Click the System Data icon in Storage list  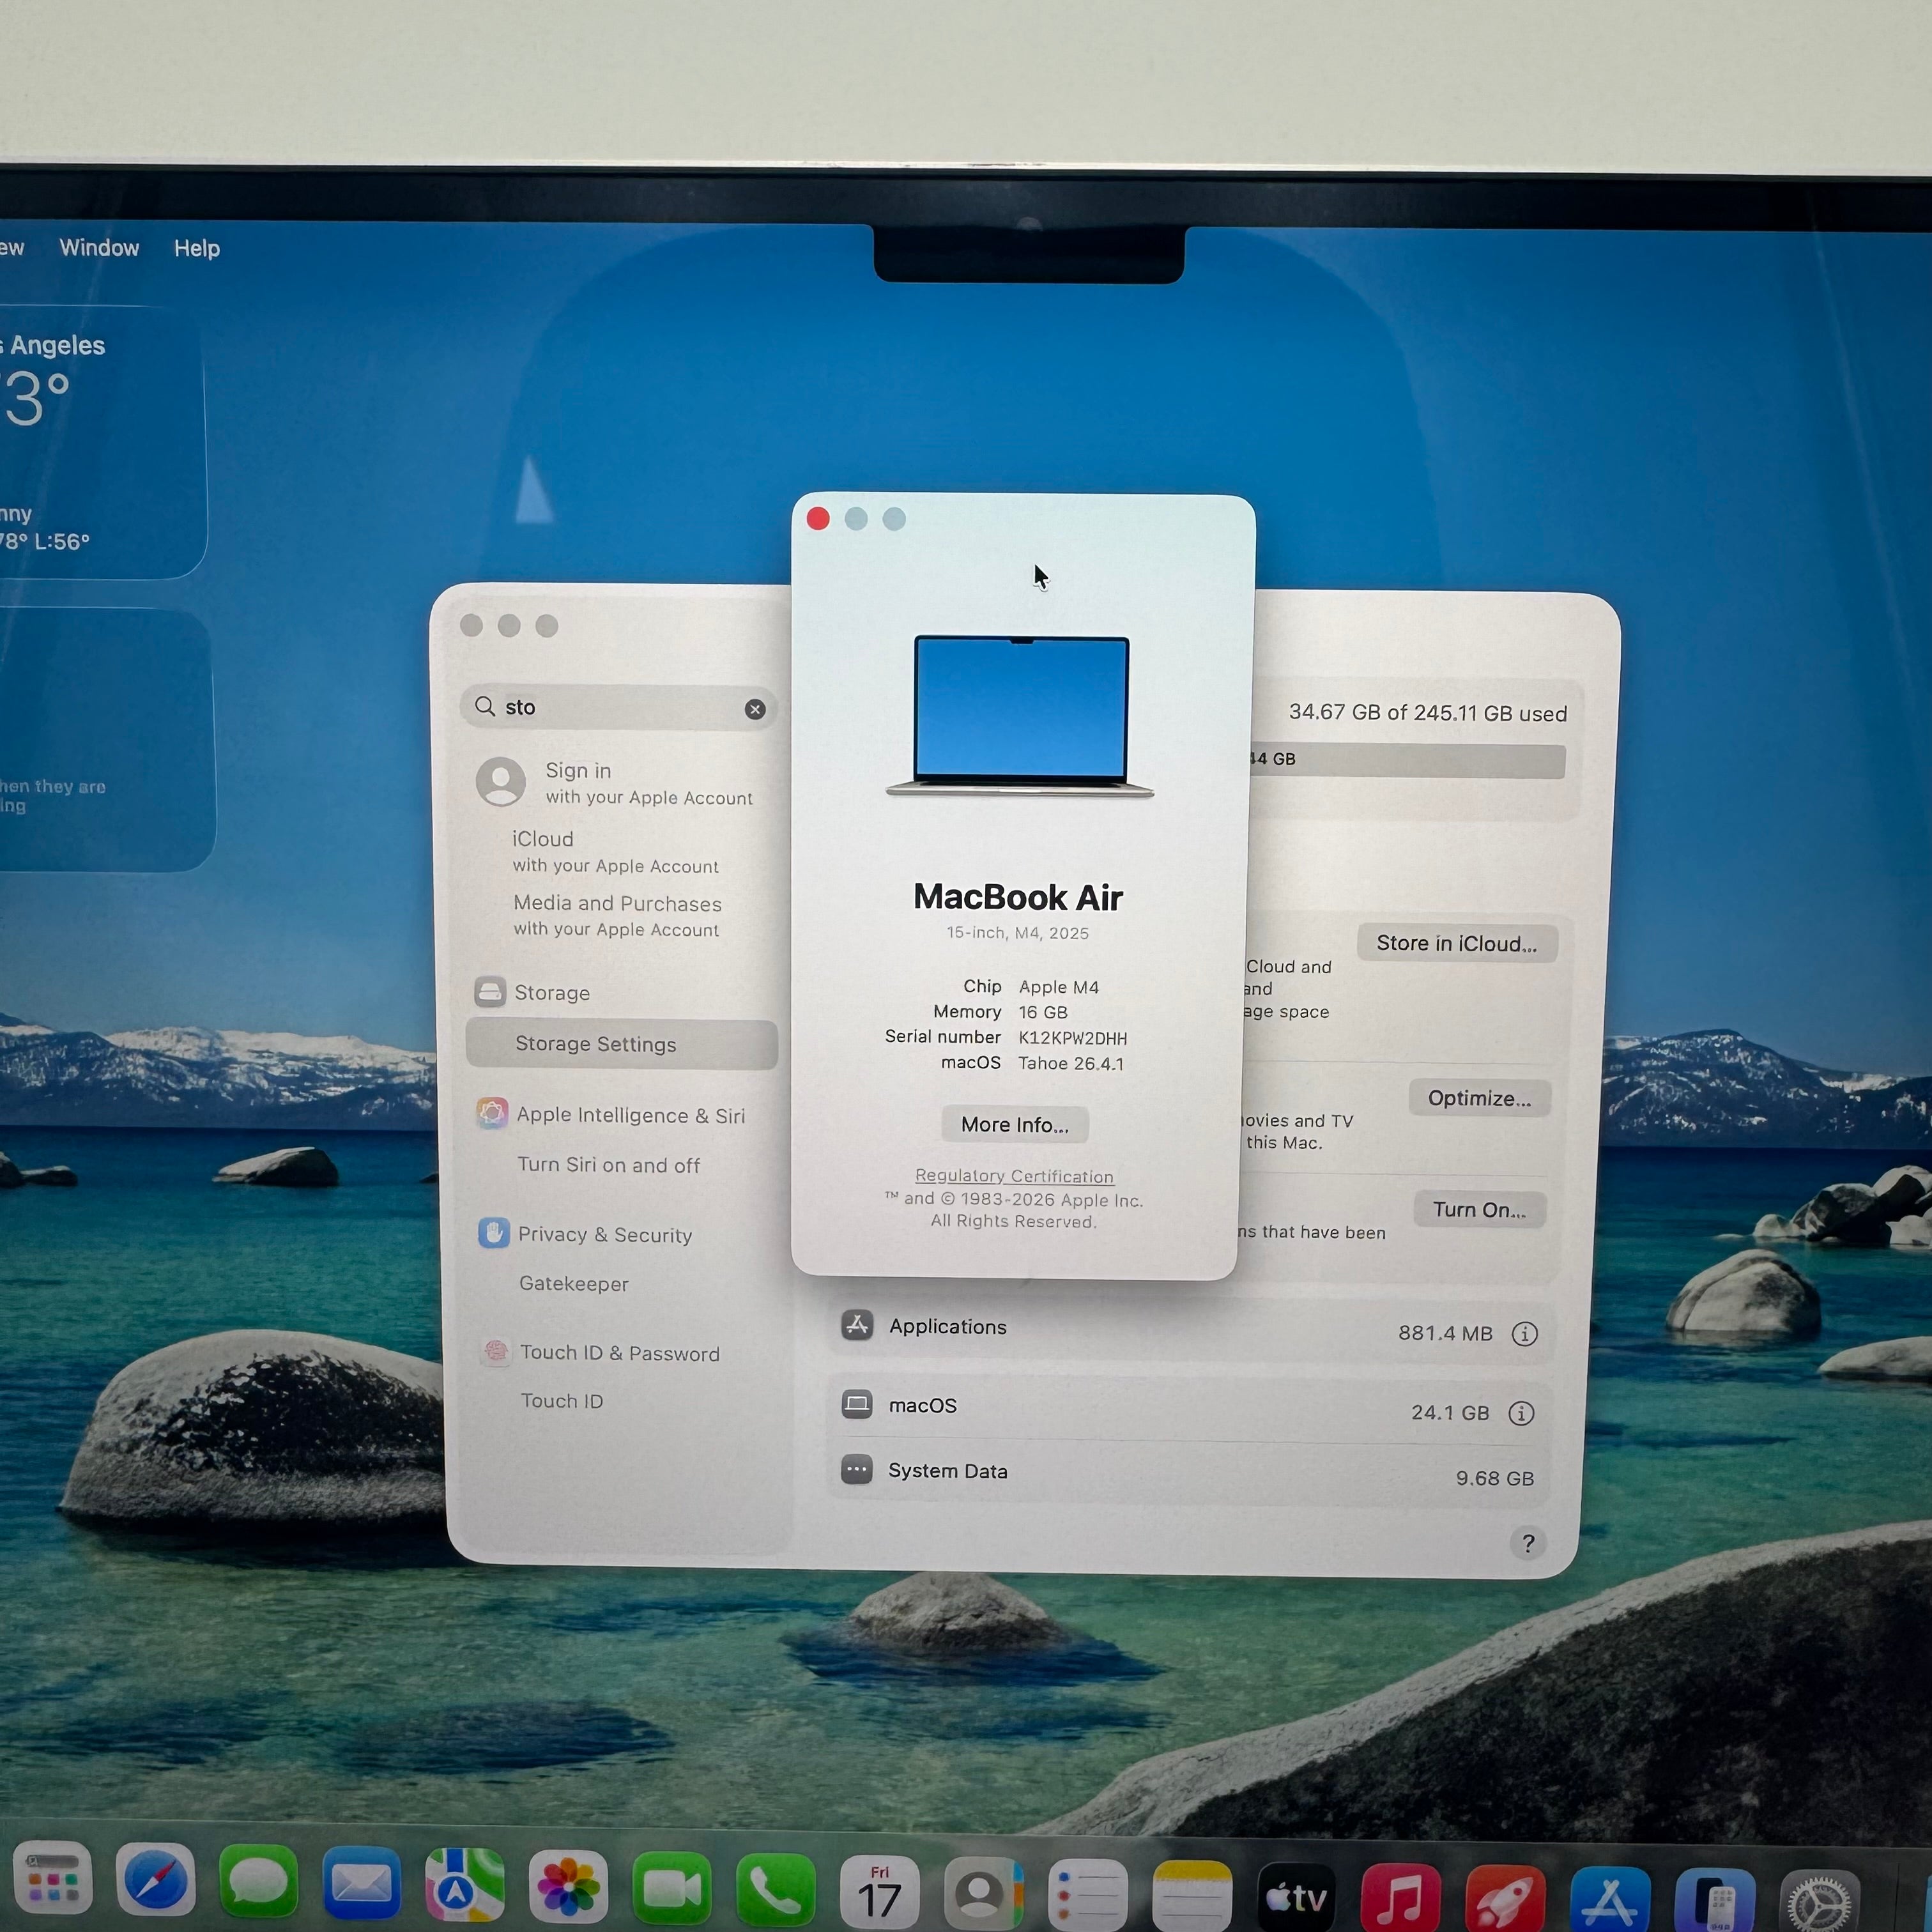tap(857, 1470)
